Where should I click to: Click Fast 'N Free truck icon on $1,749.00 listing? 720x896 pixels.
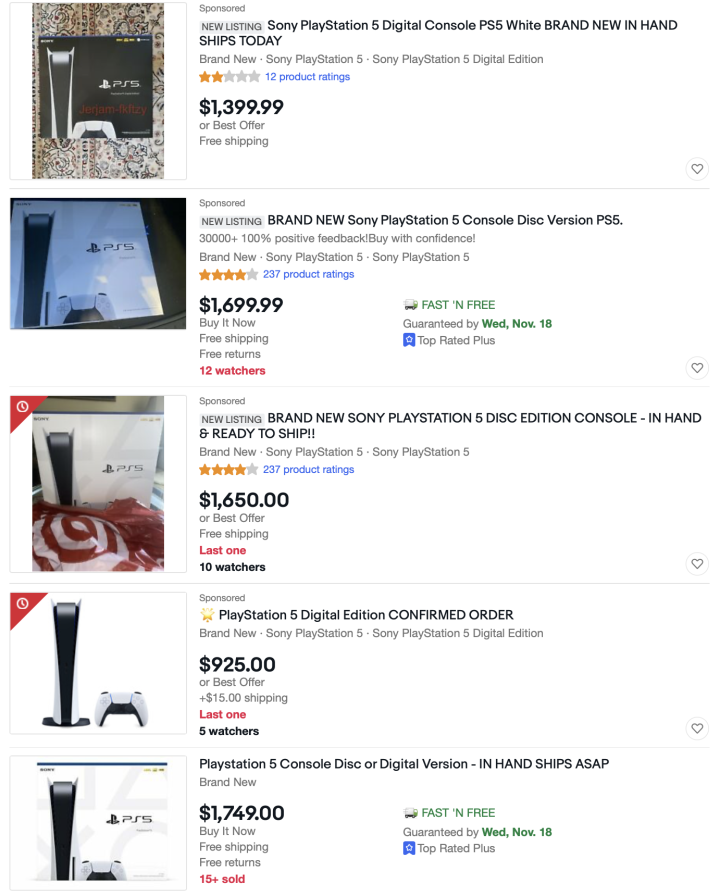point(410,813)
